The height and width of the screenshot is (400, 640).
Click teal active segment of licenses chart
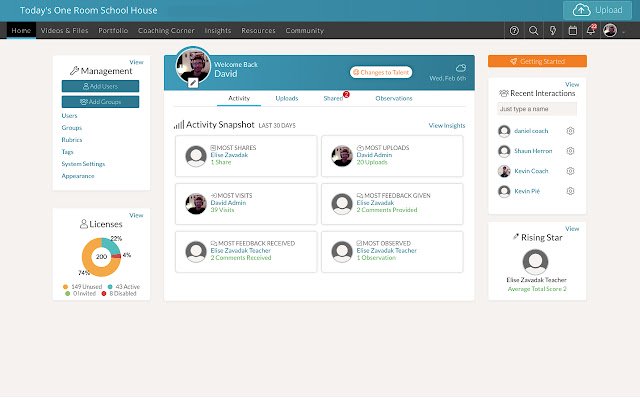tap(111, 245)
